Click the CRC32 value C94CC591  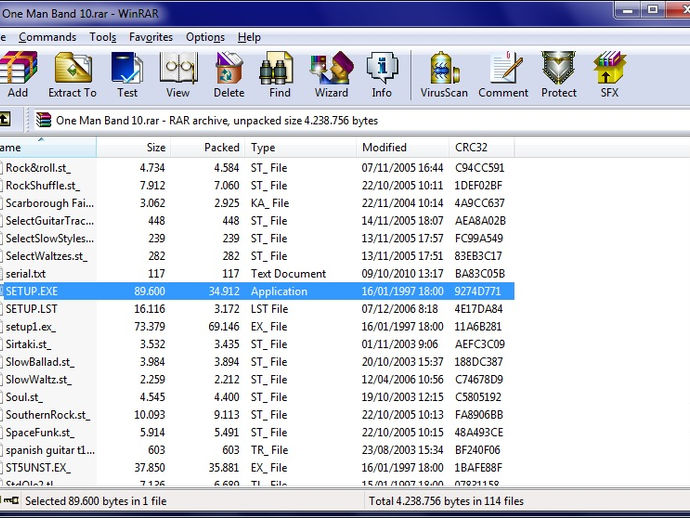click(x=479, y=168)
